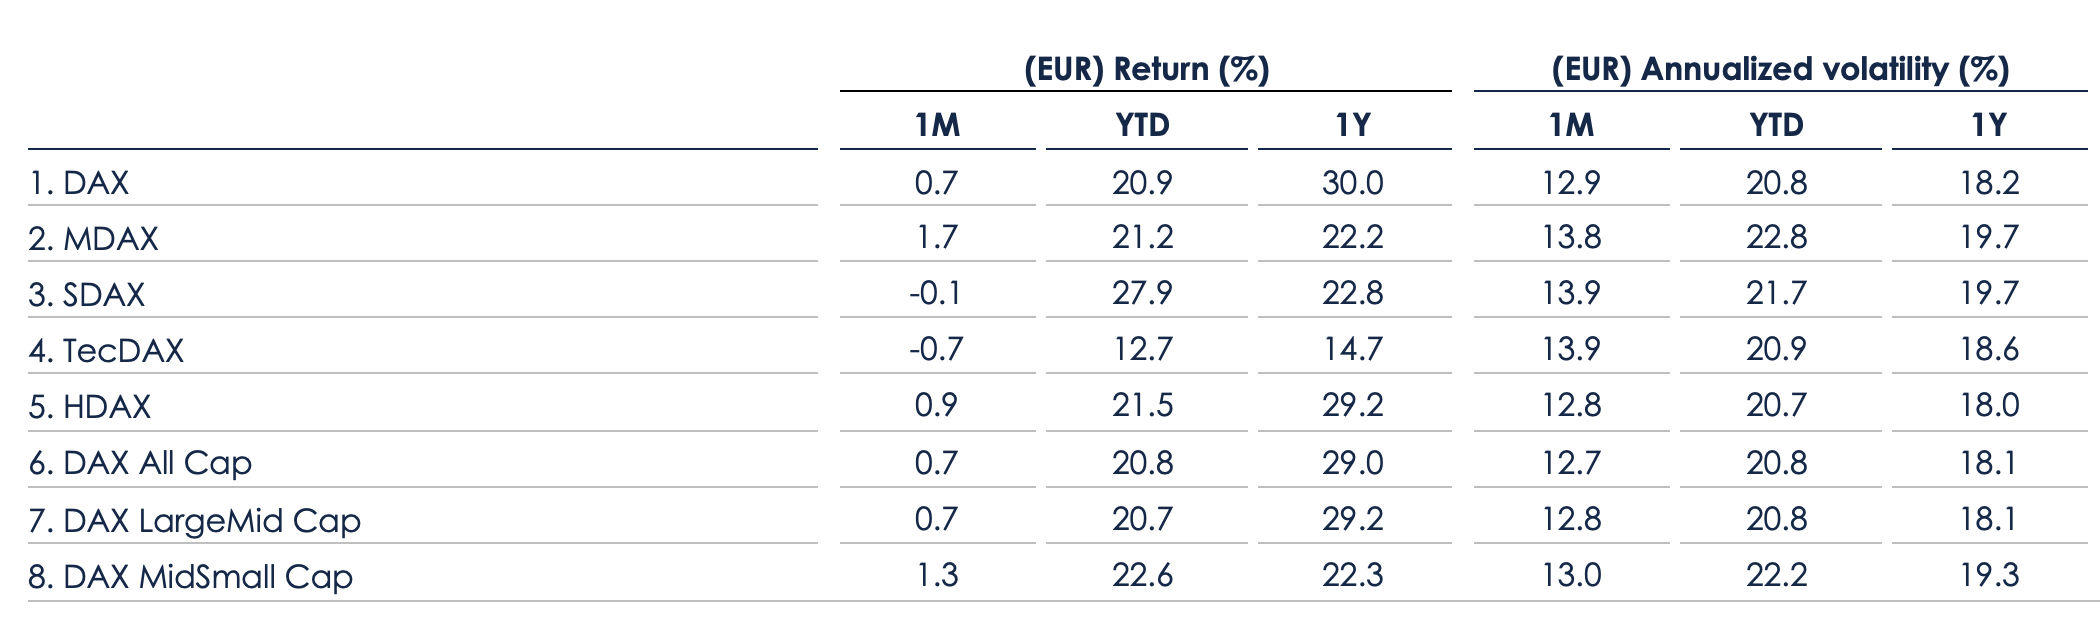This screenshot has height=624, width=2100.
Task: Select SDAX YTD return value 27.9
Action: point(1142,293)
